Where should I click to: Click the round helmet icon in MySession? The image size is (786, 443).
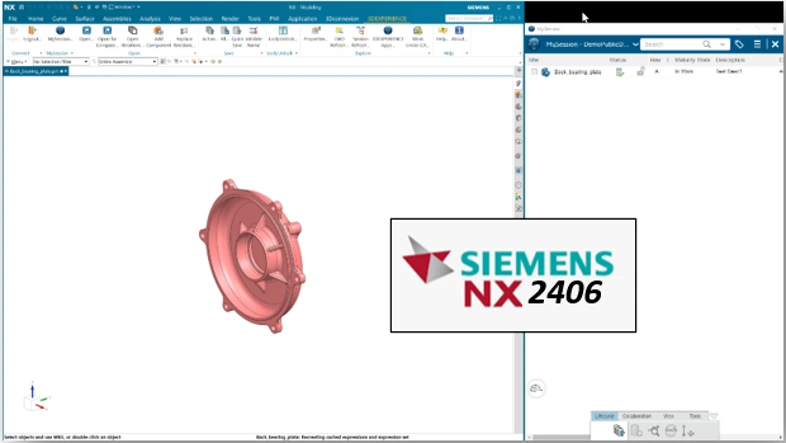click(536, 388)
